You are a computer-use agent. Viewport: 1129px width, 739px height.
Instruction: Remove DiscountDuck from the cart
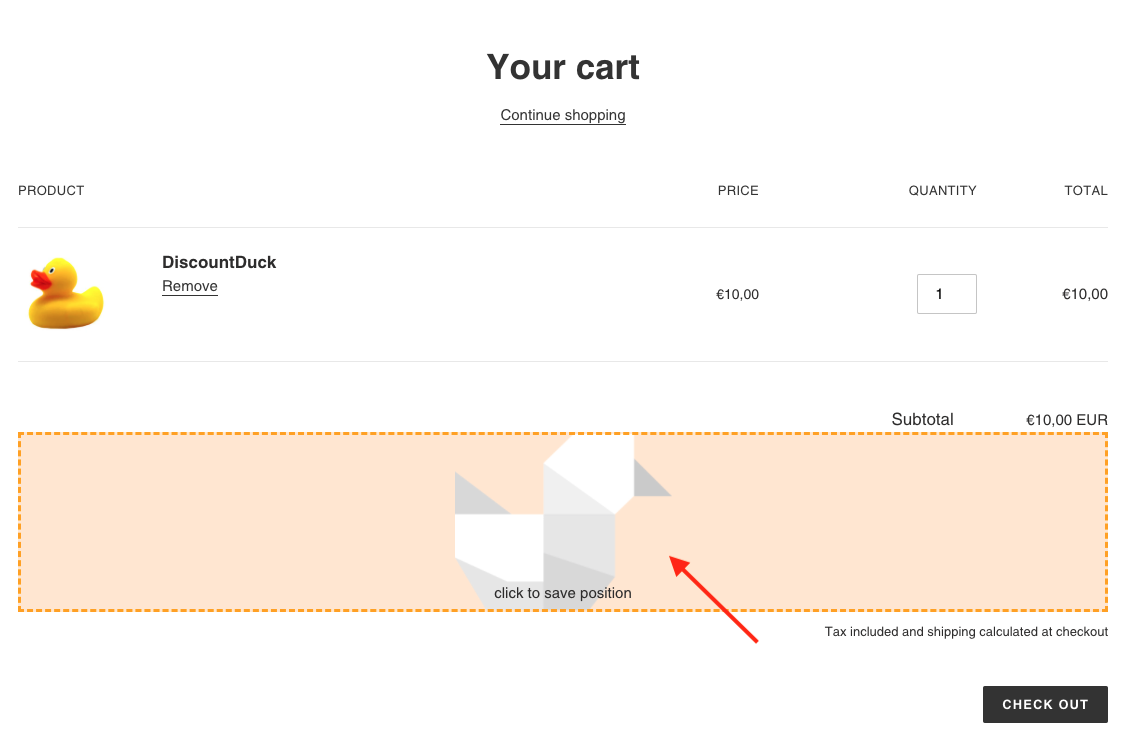tap(190, 286)
